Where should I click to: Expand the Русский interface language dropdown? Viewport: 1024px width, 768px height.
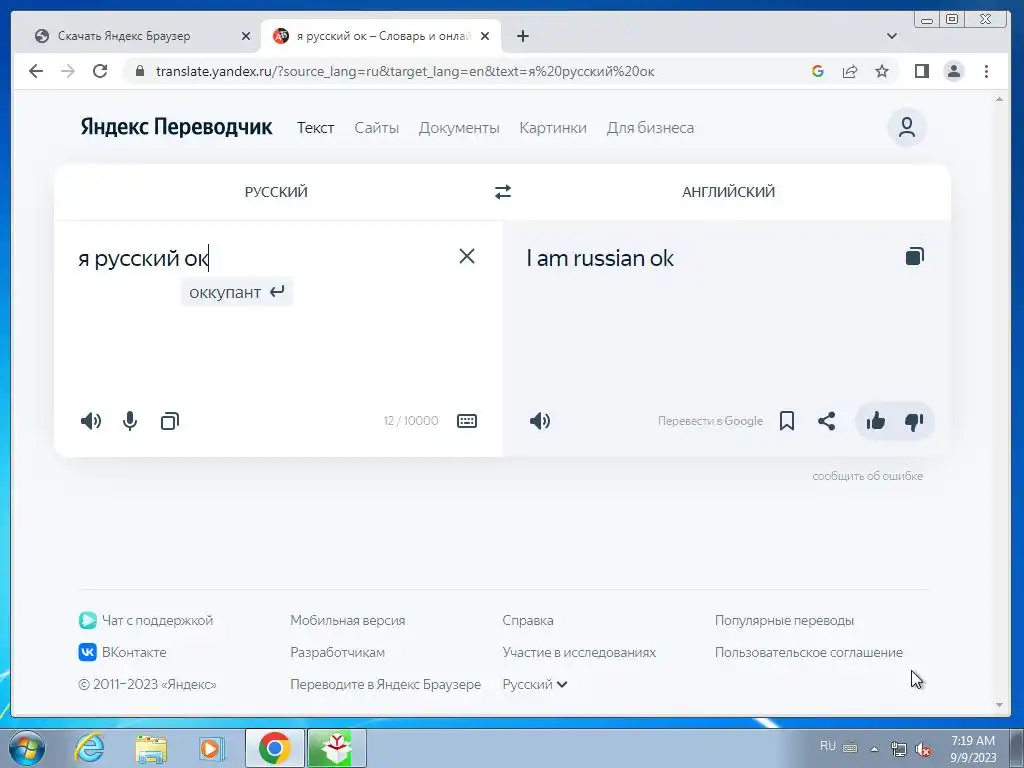(x=535, y=684)
